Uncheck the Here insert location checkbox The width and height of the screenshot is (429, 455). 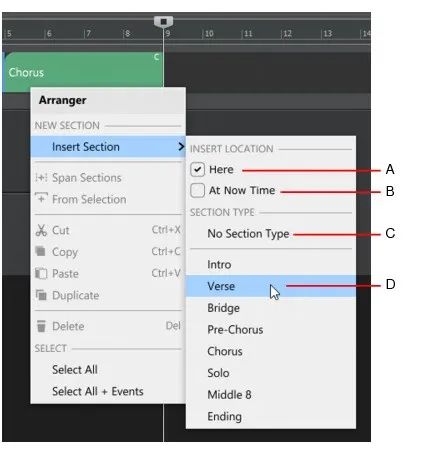(x=197, y=169)
